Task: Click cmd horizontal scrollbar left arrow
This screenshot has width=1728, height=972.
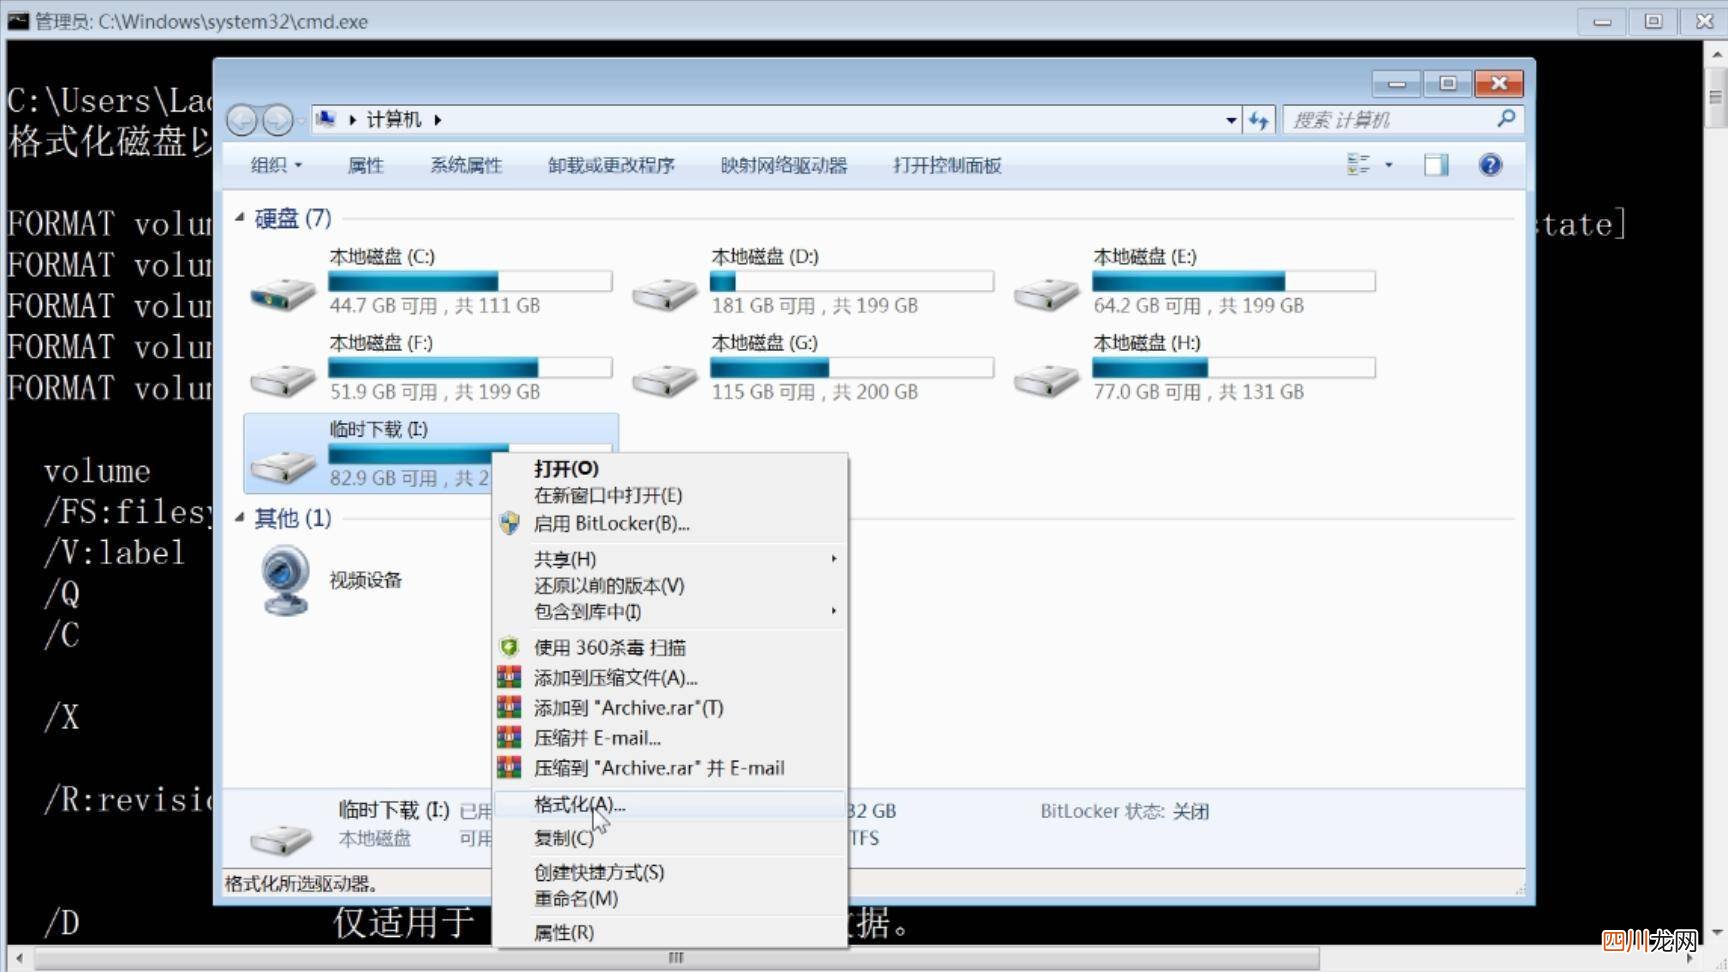Action: [19, 958]
